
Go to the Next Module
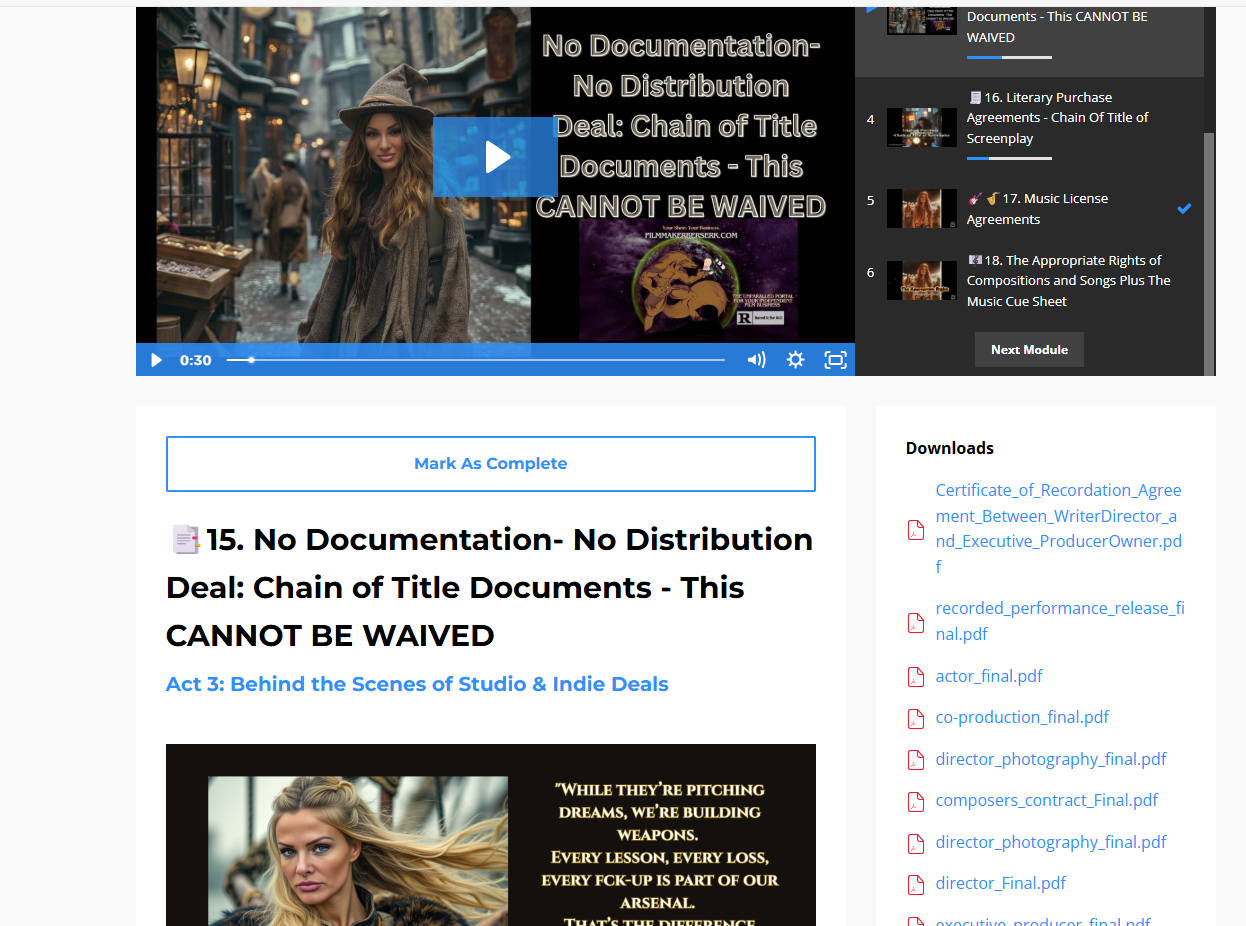click(1029, 350)
